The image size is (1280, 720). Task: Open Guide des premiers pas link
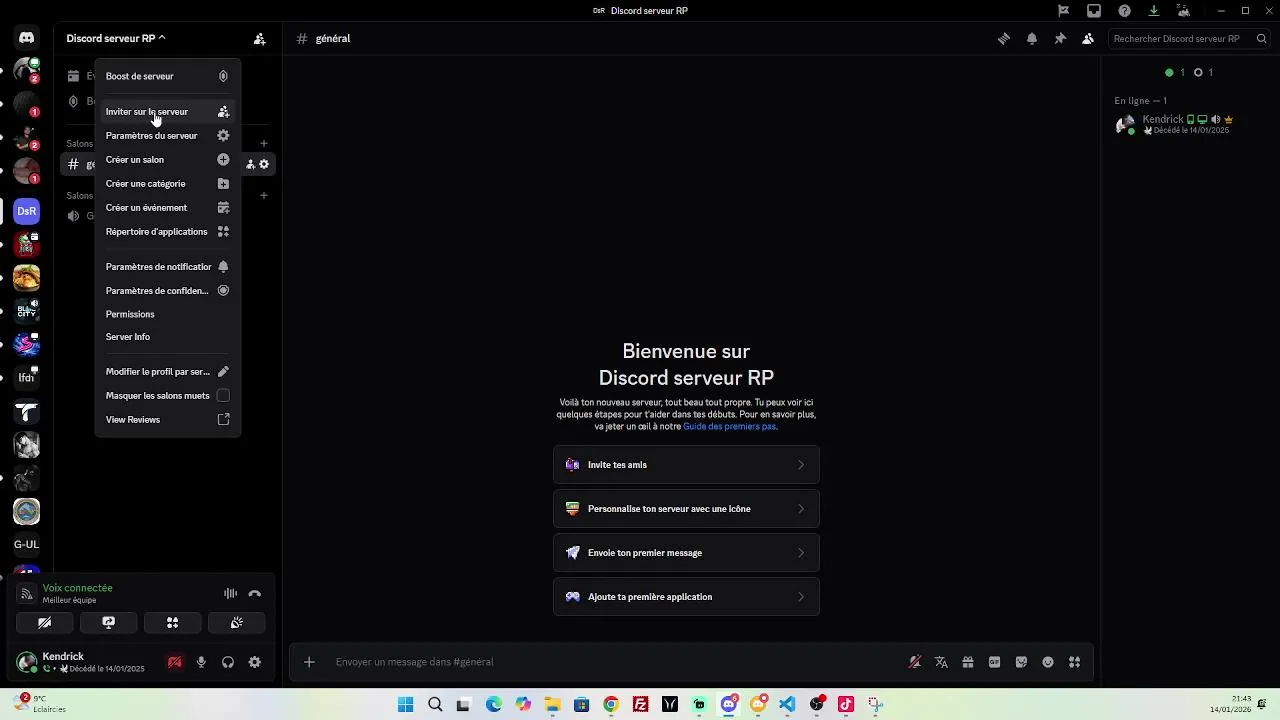[x=729, y=426]
